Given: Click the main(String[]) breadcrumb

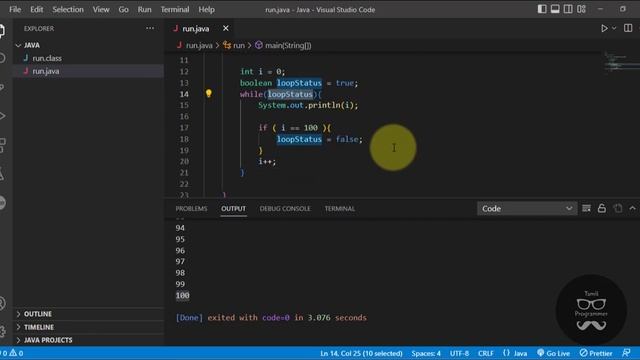Looking at the screenshot, I should 288,45.
